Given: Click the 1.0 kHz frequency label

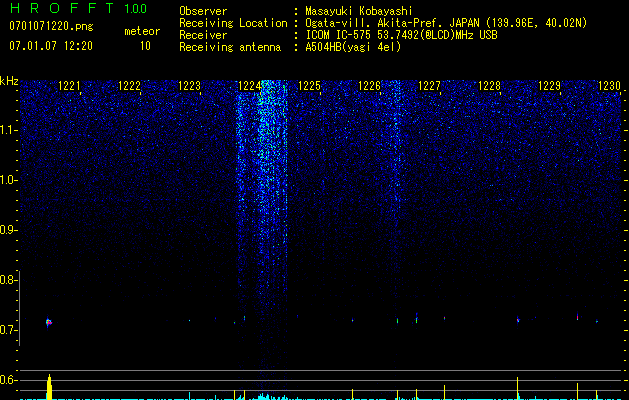Looking at the screenshot, I should click(x=8, y=180).
